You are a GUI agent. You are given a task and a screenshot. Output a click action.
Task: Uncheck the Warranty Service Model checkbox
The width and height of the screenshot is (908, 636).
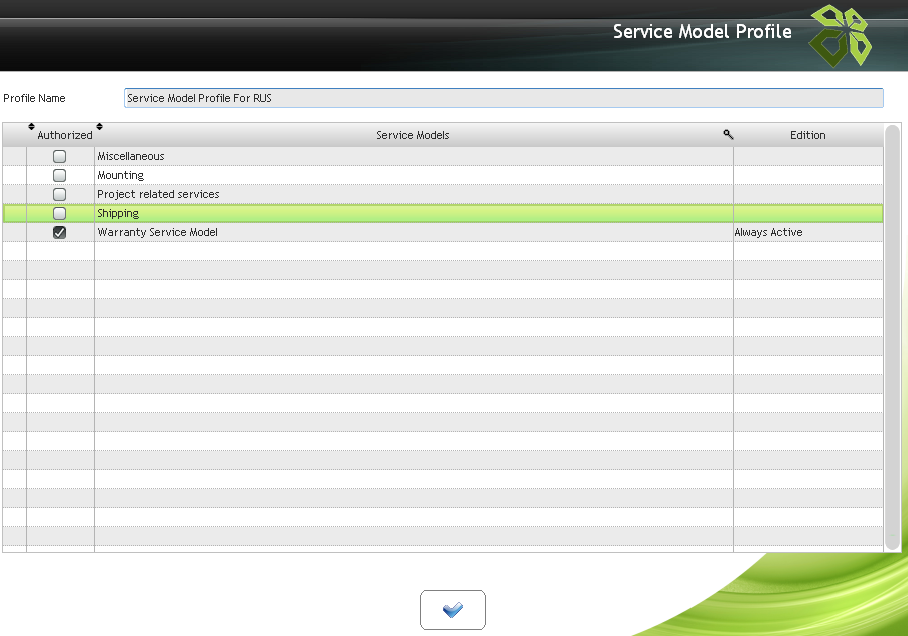tap(60, 232)
